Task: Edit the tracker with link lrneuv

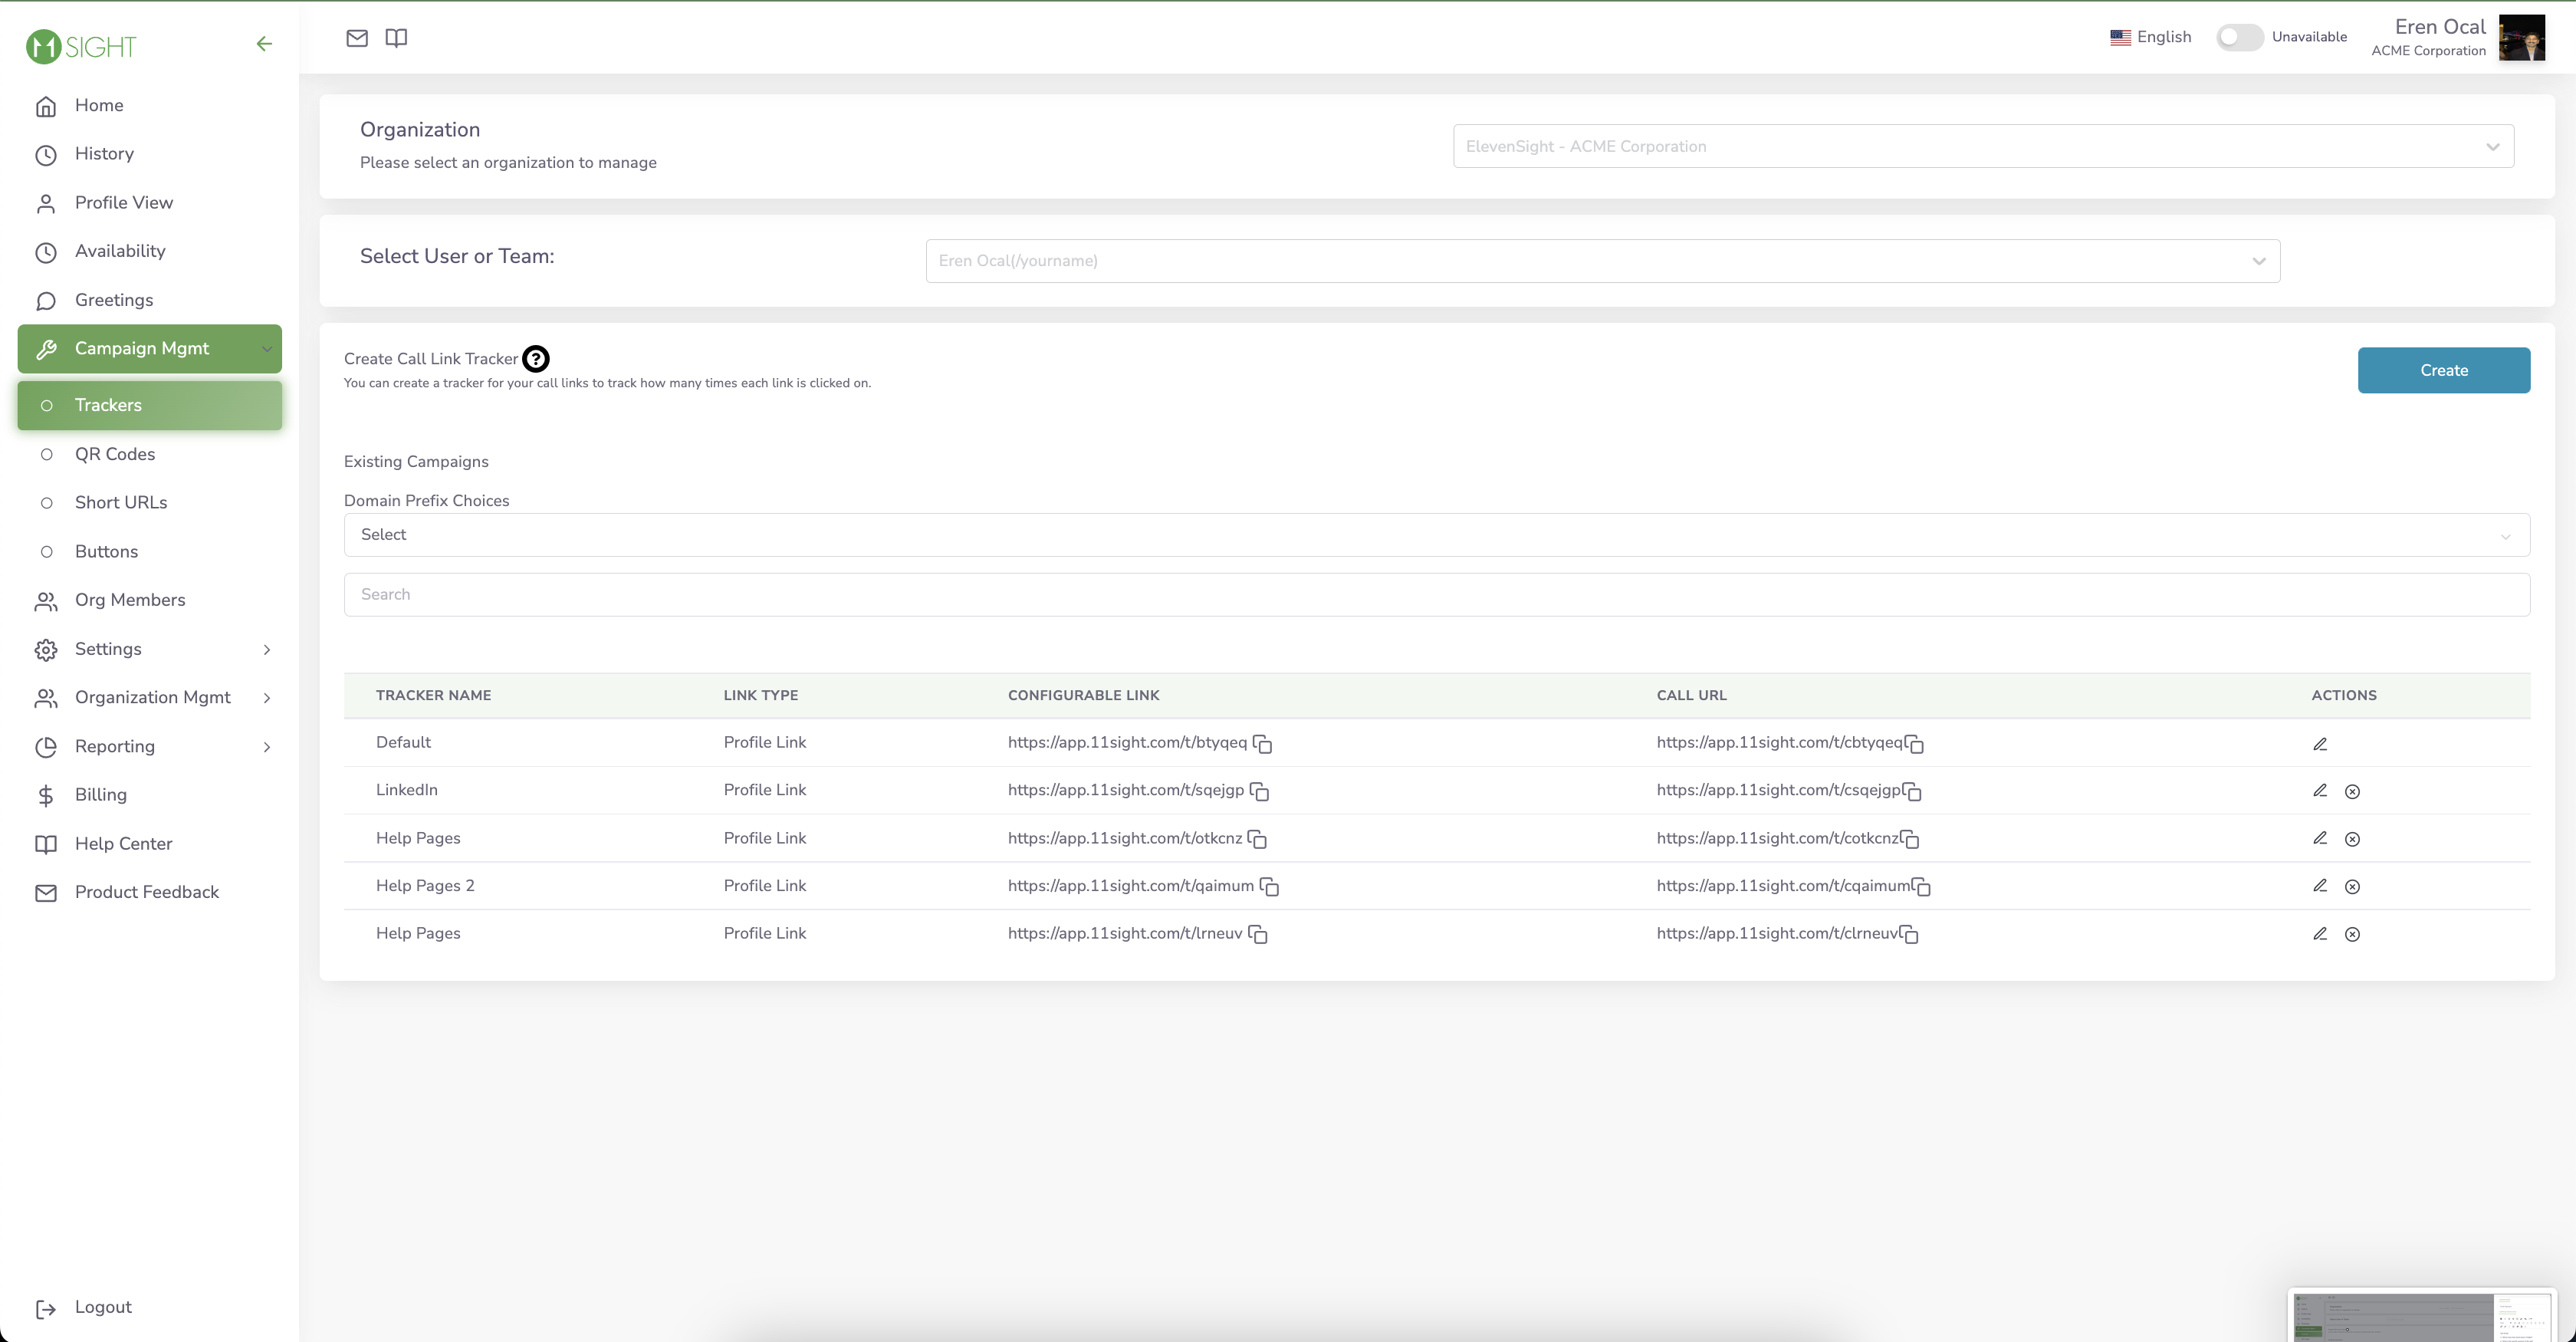Action: [2320, 934]
